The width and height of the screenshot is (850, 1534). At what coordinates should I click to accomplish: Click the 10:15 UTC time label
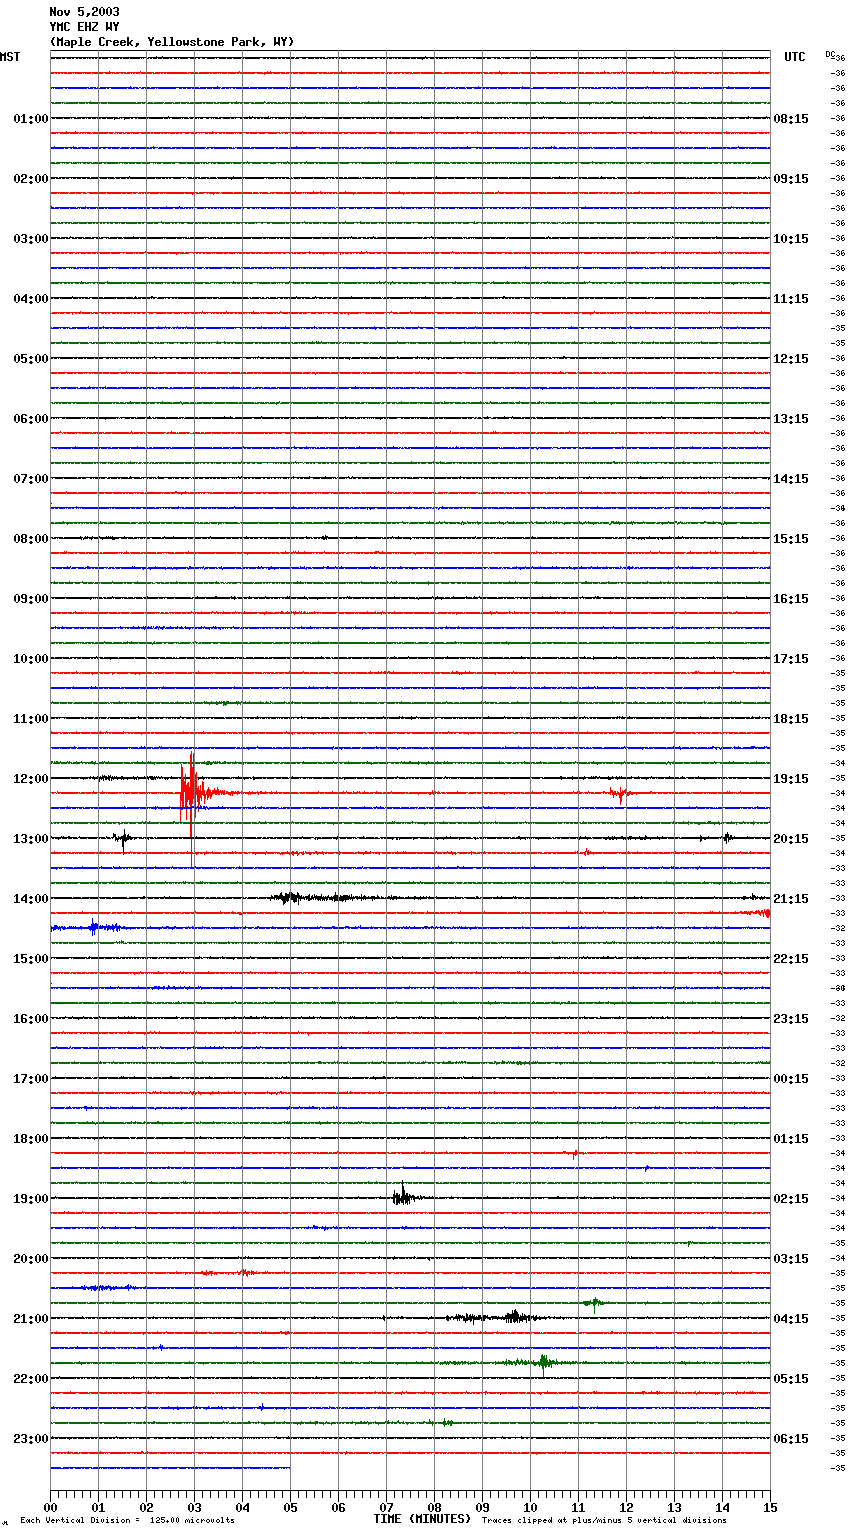click(791, 239)
